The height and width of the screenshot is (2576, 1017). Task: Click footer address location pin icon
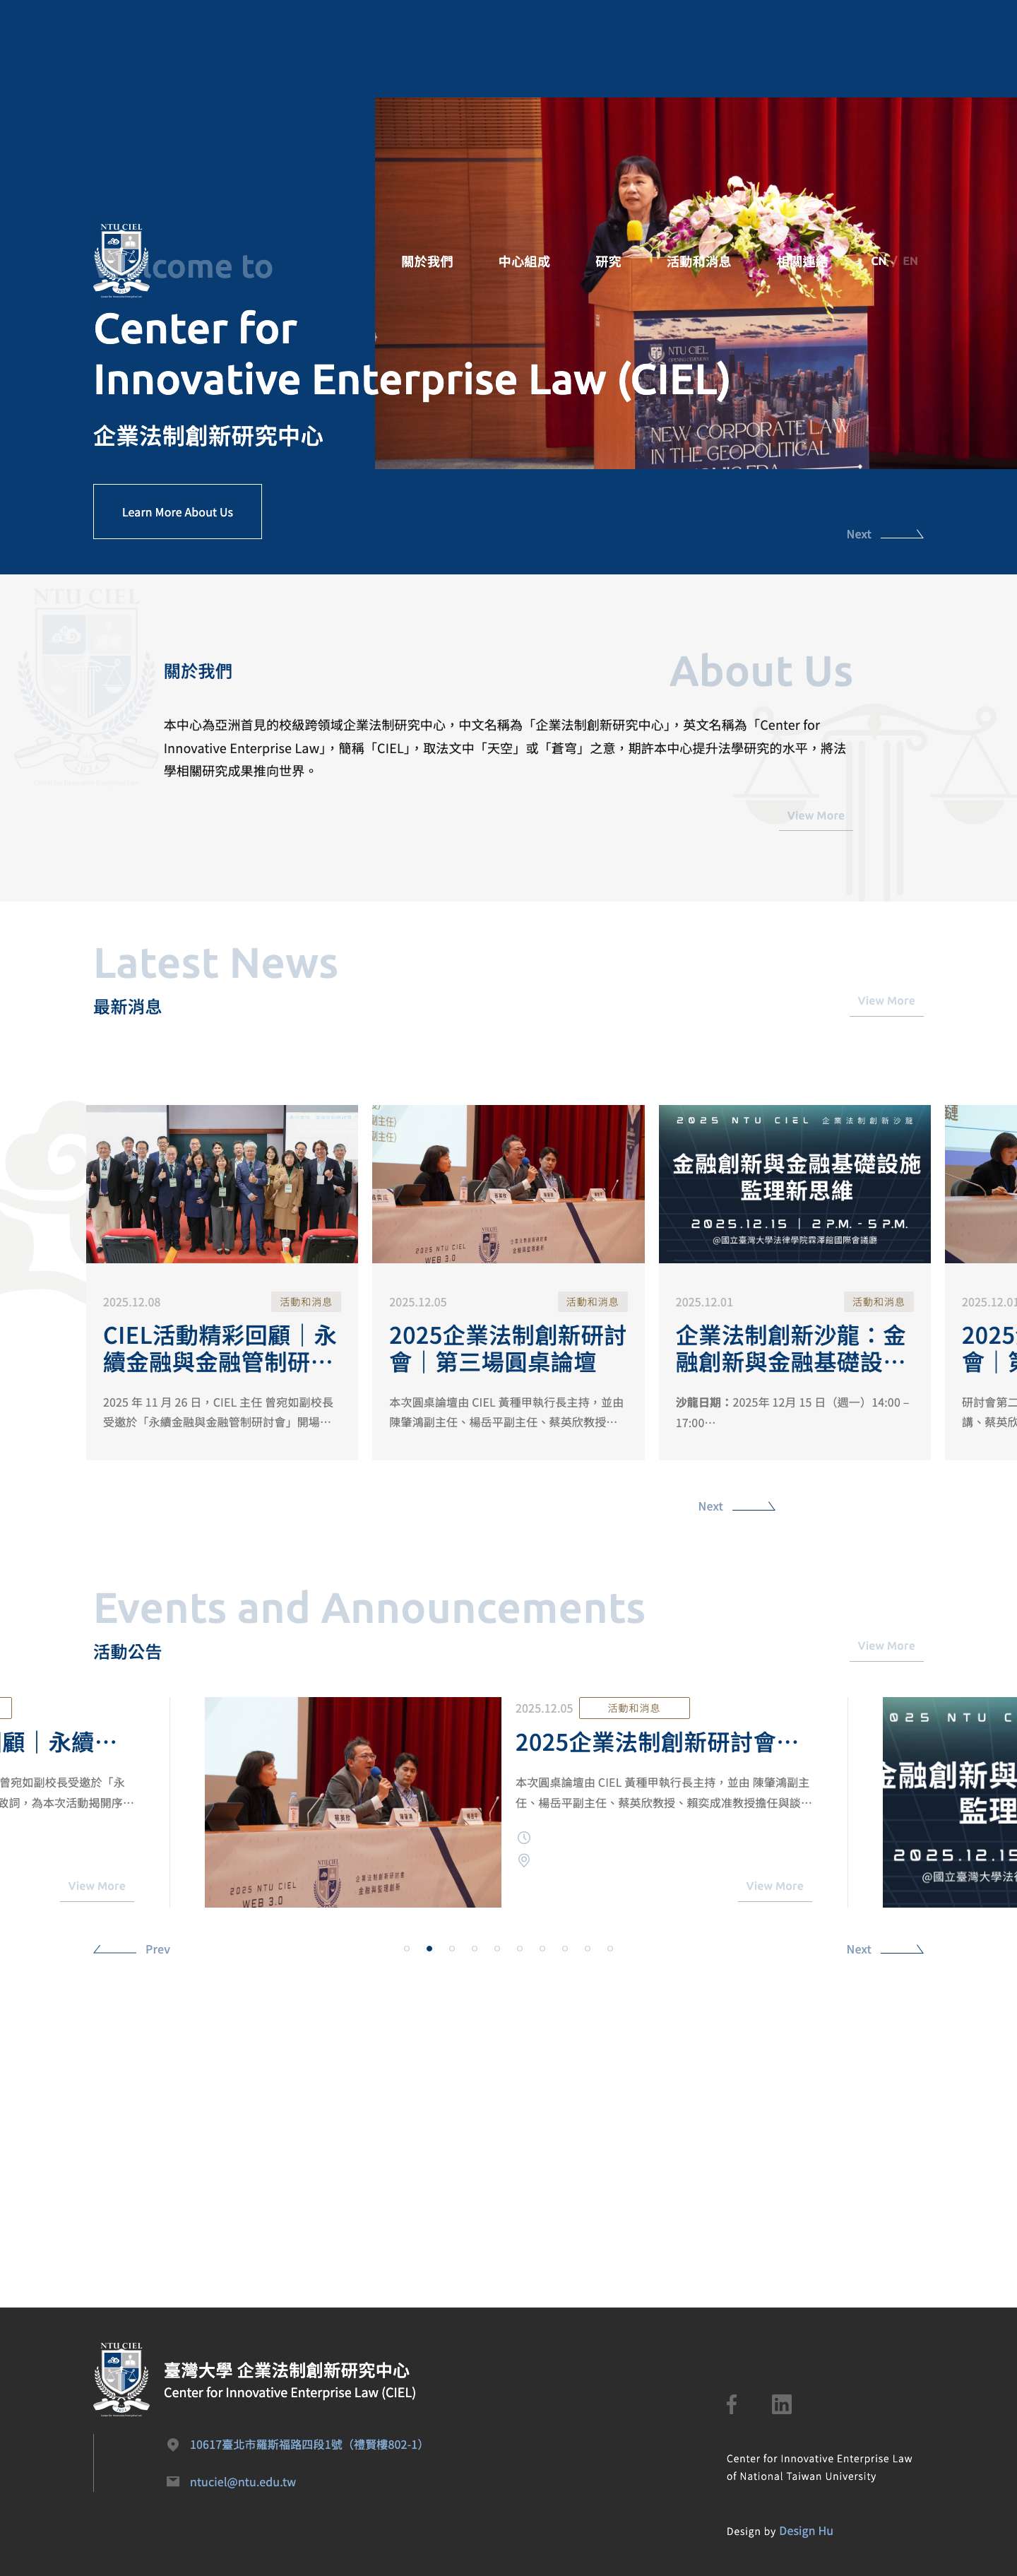(173, 2444)
